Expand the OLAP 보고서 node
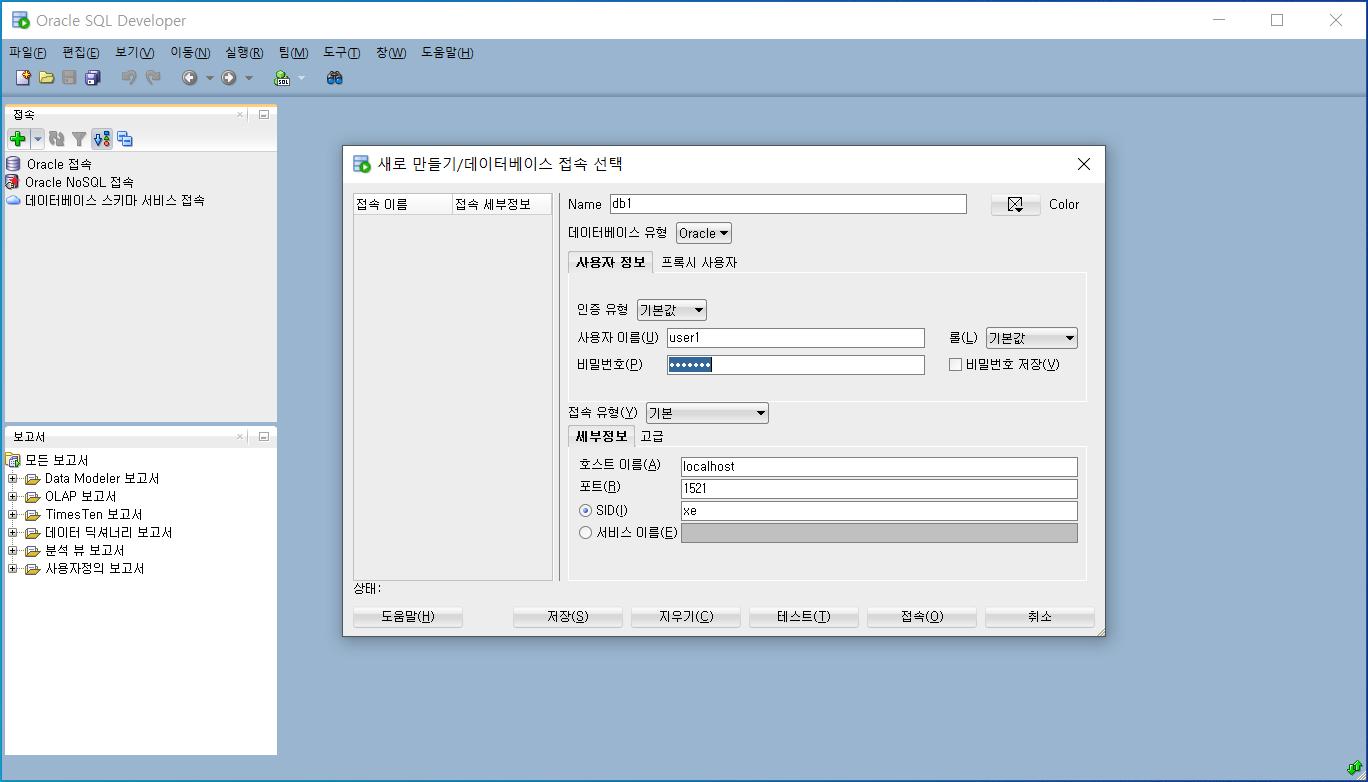Screen dimensions: 1368x782 pos(13,497)
